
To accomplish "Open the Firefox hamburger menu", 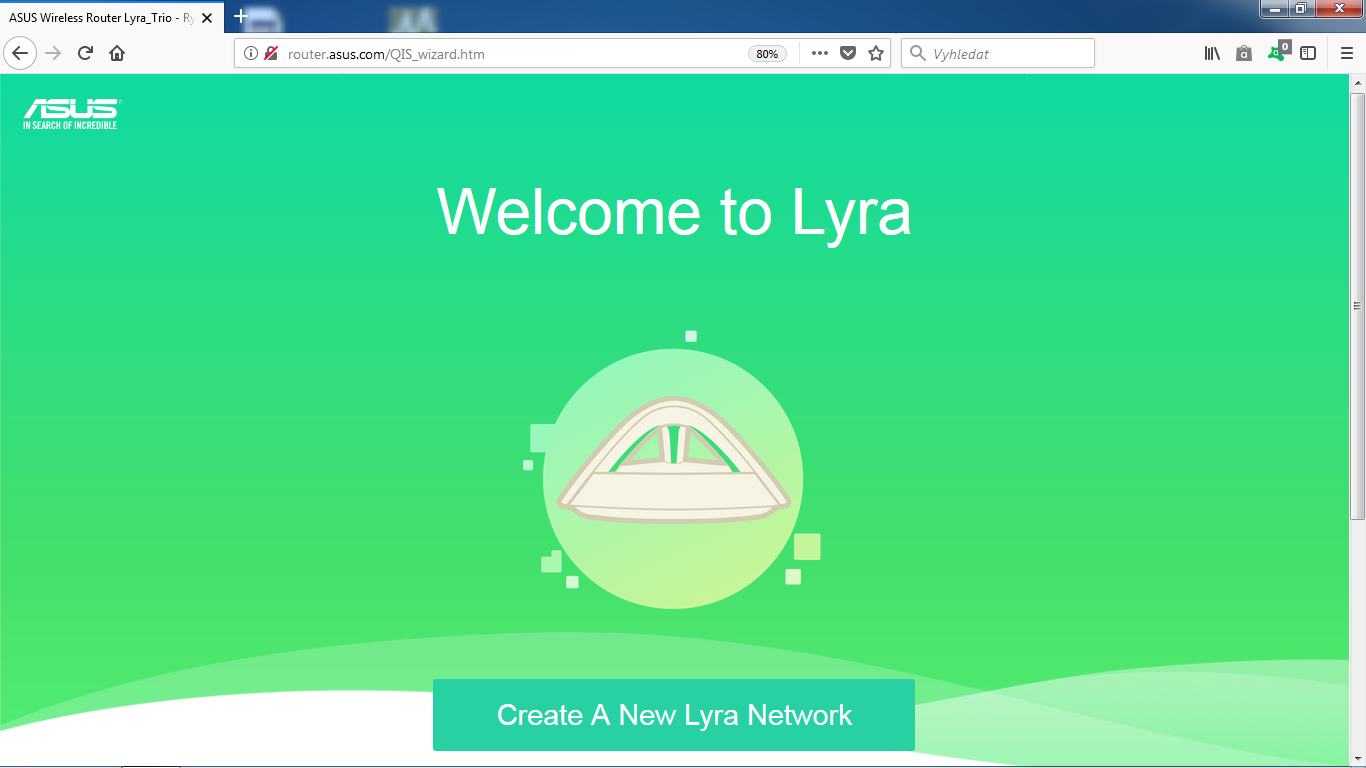I will [1347, 53].
